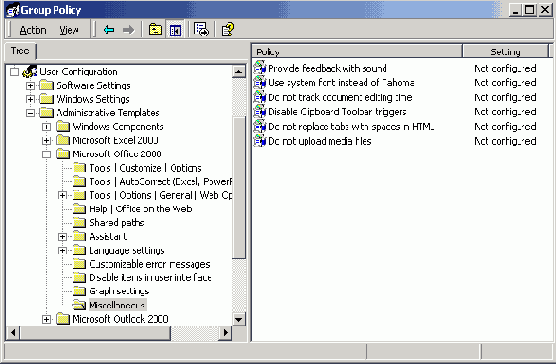Select Disable Clipboard Toolbar triggers policy
The width and height of the screenshot is (556, 364).
click(337, 112)
